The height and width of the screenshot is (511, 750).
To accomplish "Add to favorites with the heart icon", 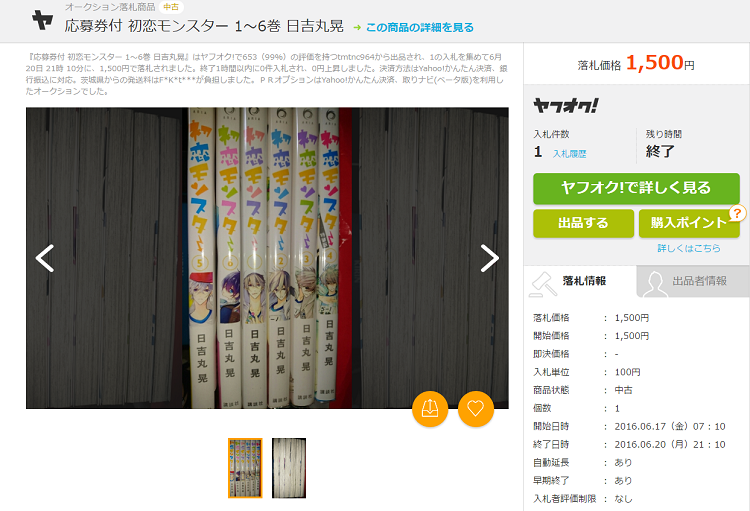I will coord(475,409).
